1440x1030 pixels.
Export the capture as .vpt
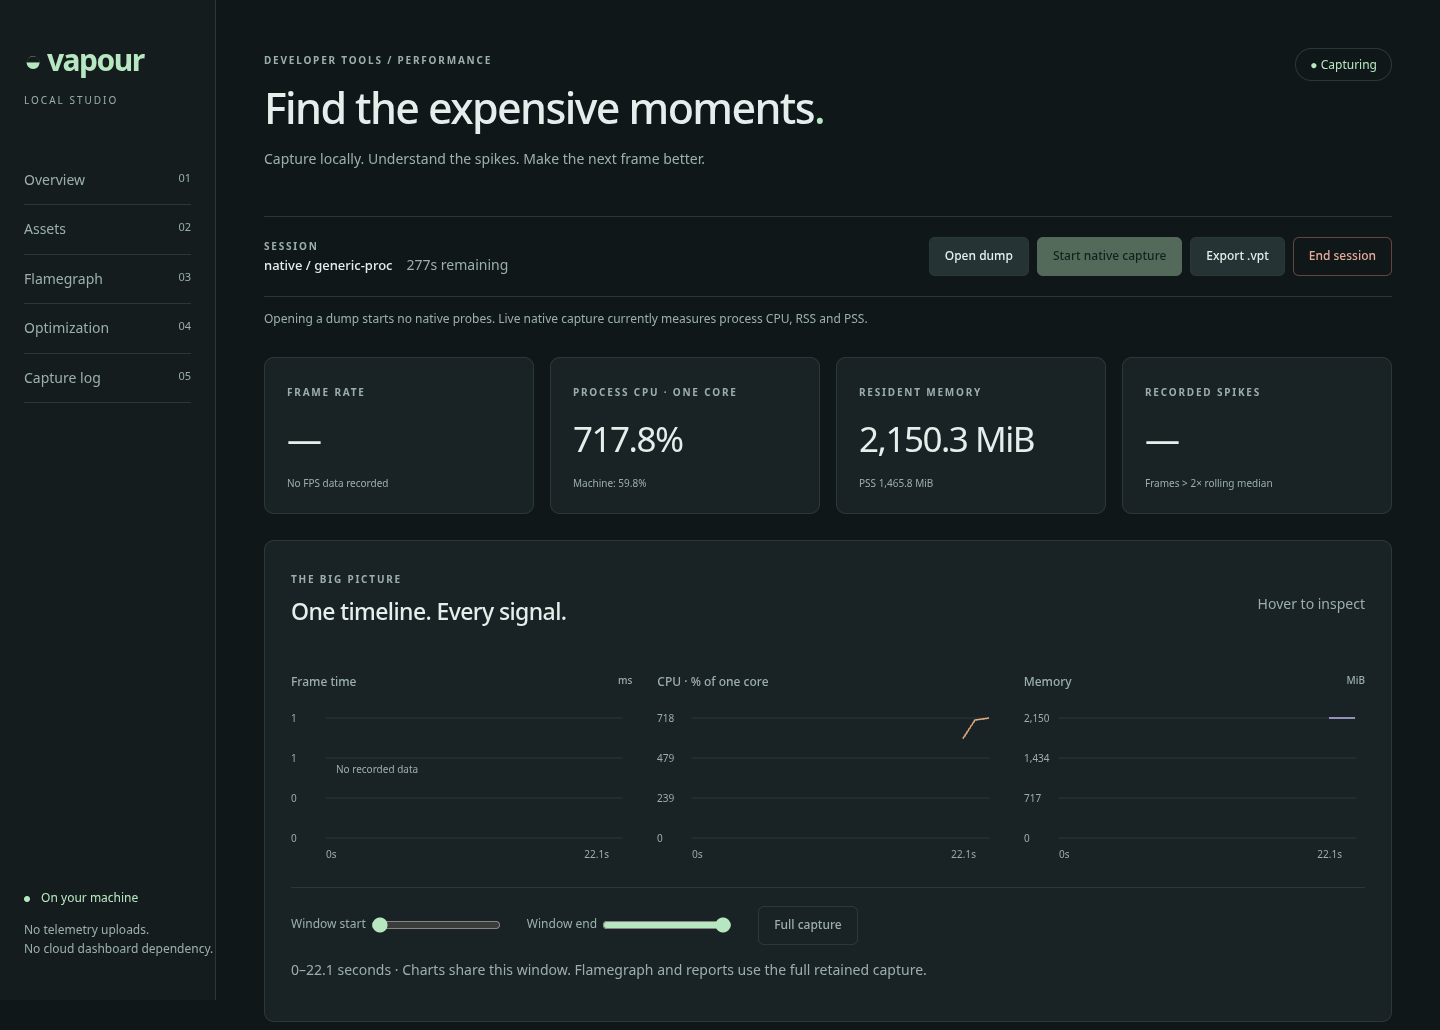(x=1237, y=256)
